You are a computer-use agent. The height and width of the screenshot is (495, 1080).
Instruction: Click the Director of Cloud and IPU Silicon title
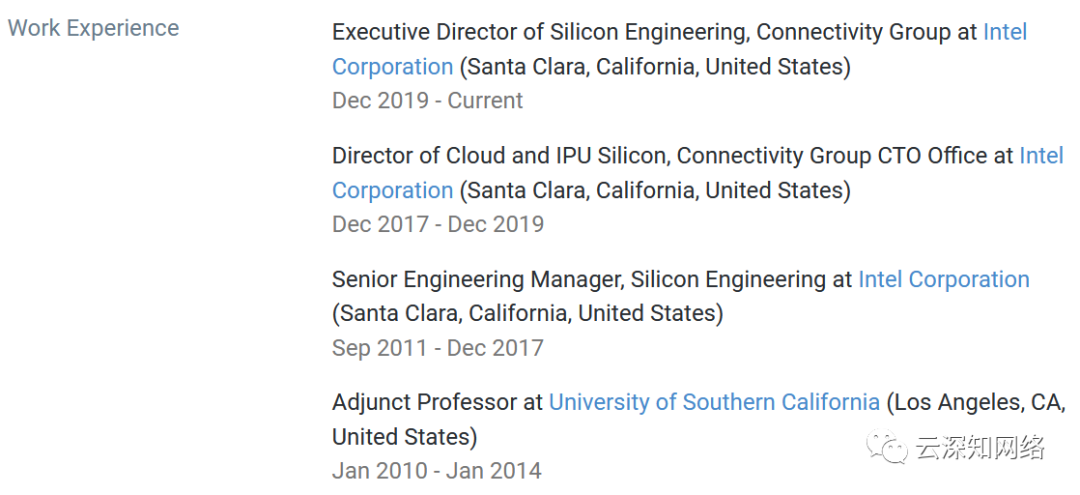pyautogui.click(x=501, y=156)
